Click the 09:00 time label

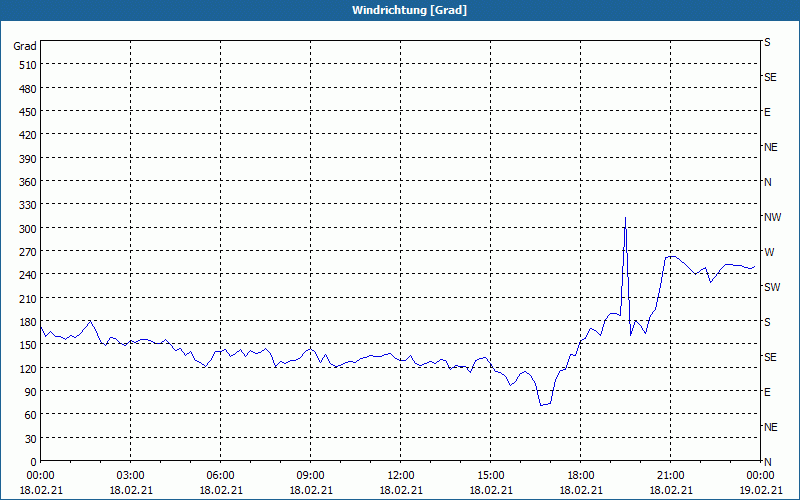(311, 476)
